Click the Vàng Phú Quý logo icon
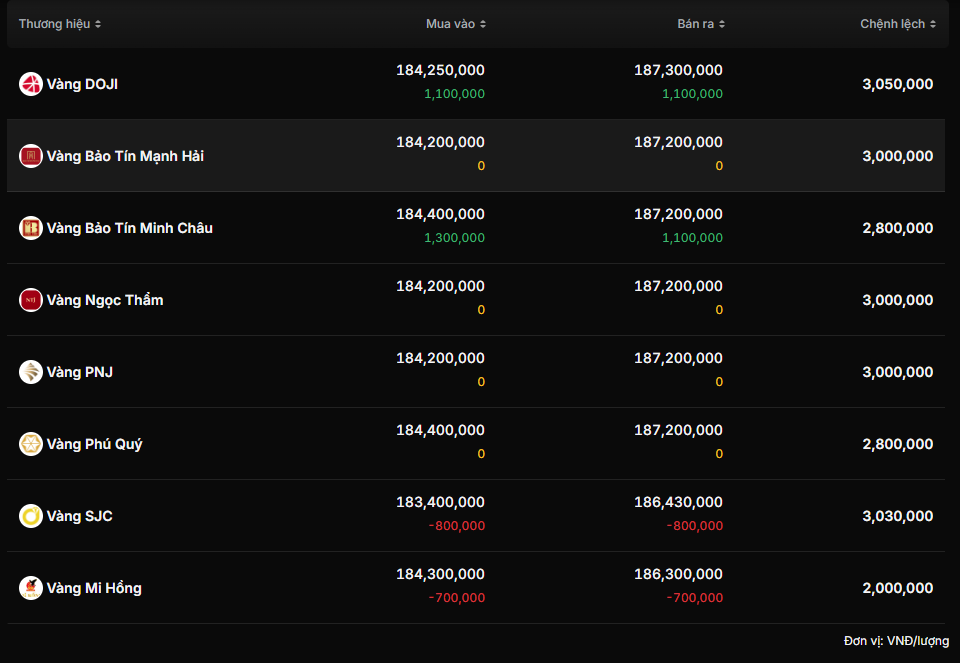 [x=30, y=444]
